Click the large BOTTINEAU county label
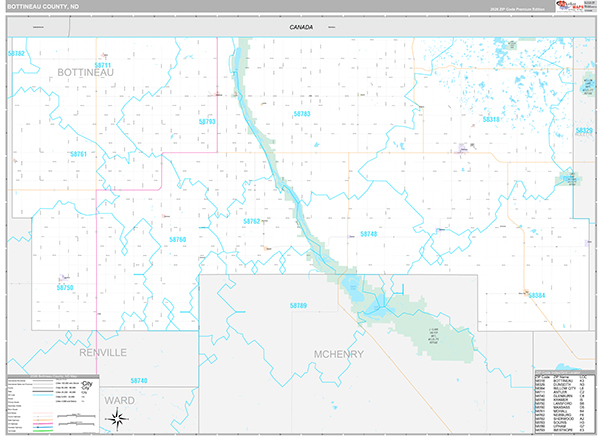600x436 pixels. 85,73
